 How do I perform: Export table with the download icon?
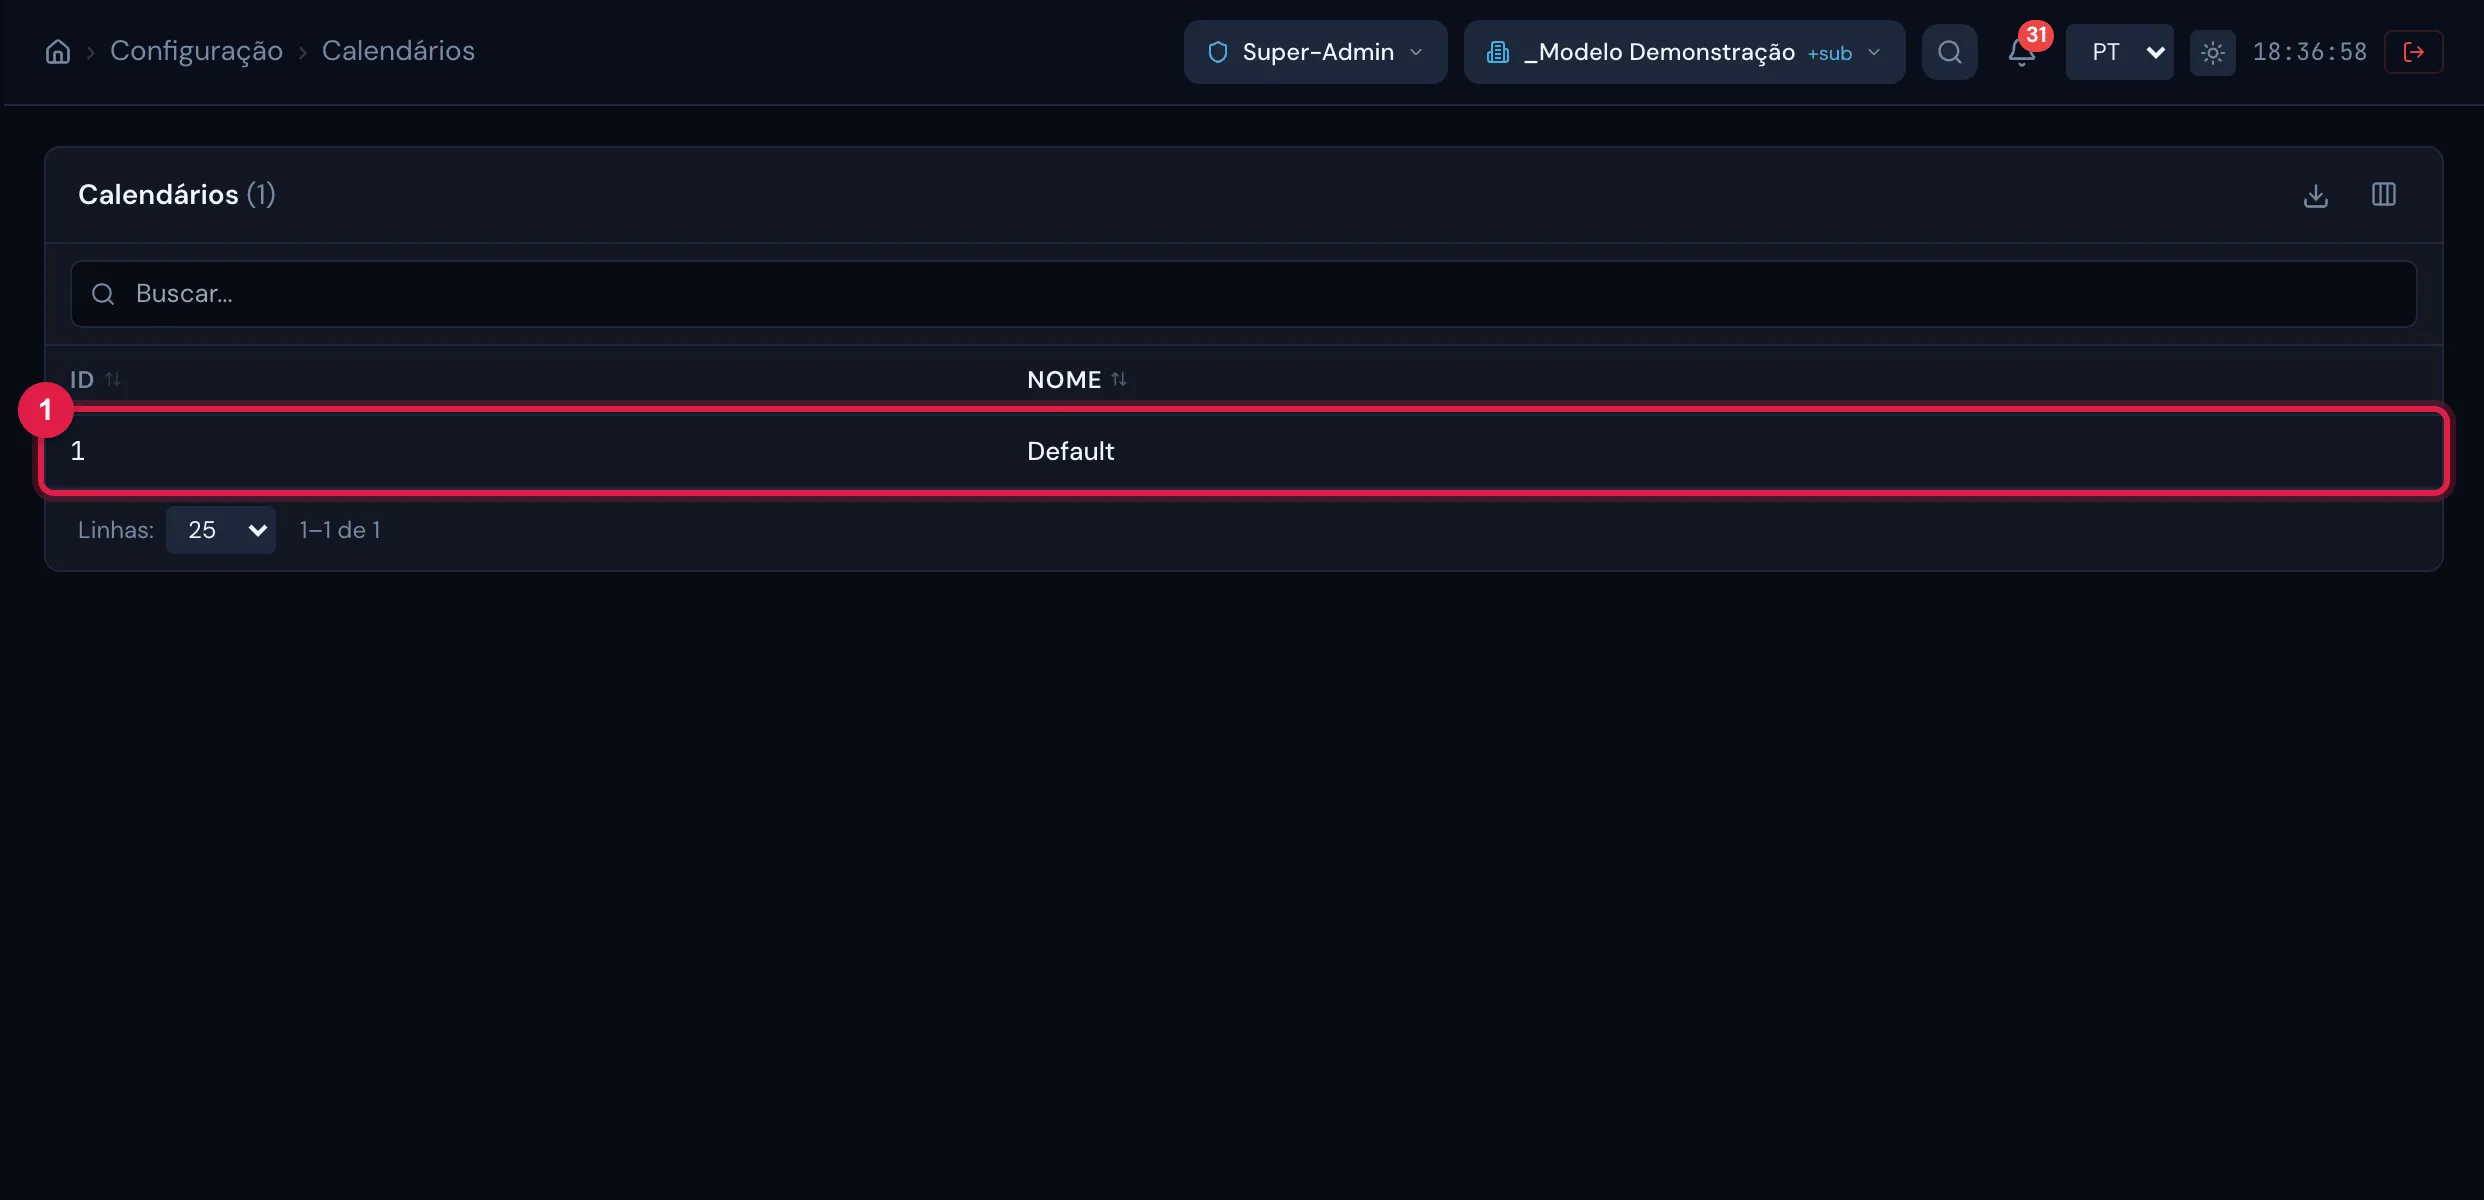pyautogui.click(x=2315, y=195)
